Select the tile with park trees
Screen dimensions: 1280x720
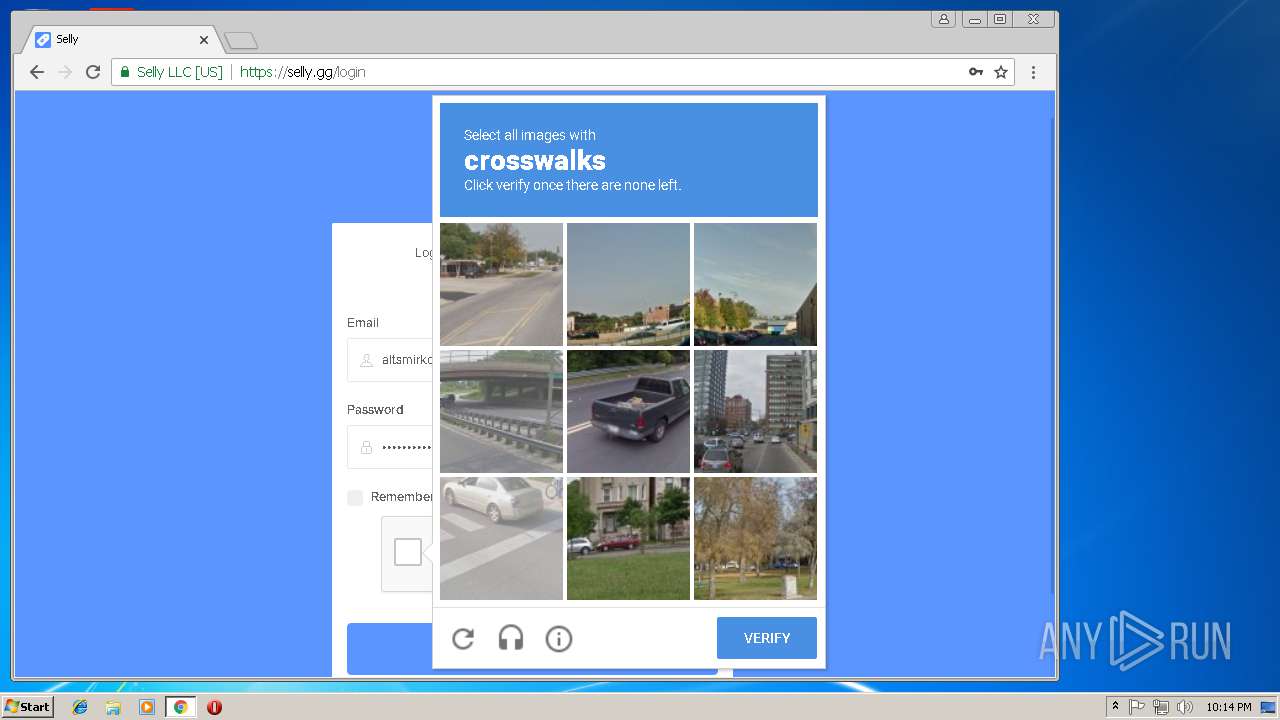(755, 538)
